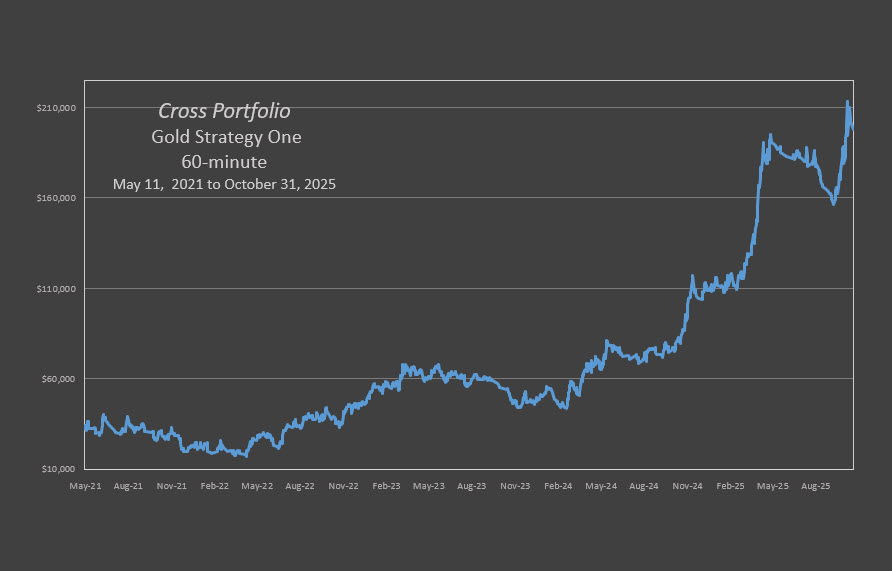This screenshot has height=571, width=892.
Task: Select the Nov-24 x-axis label
Action: point(687,486)
